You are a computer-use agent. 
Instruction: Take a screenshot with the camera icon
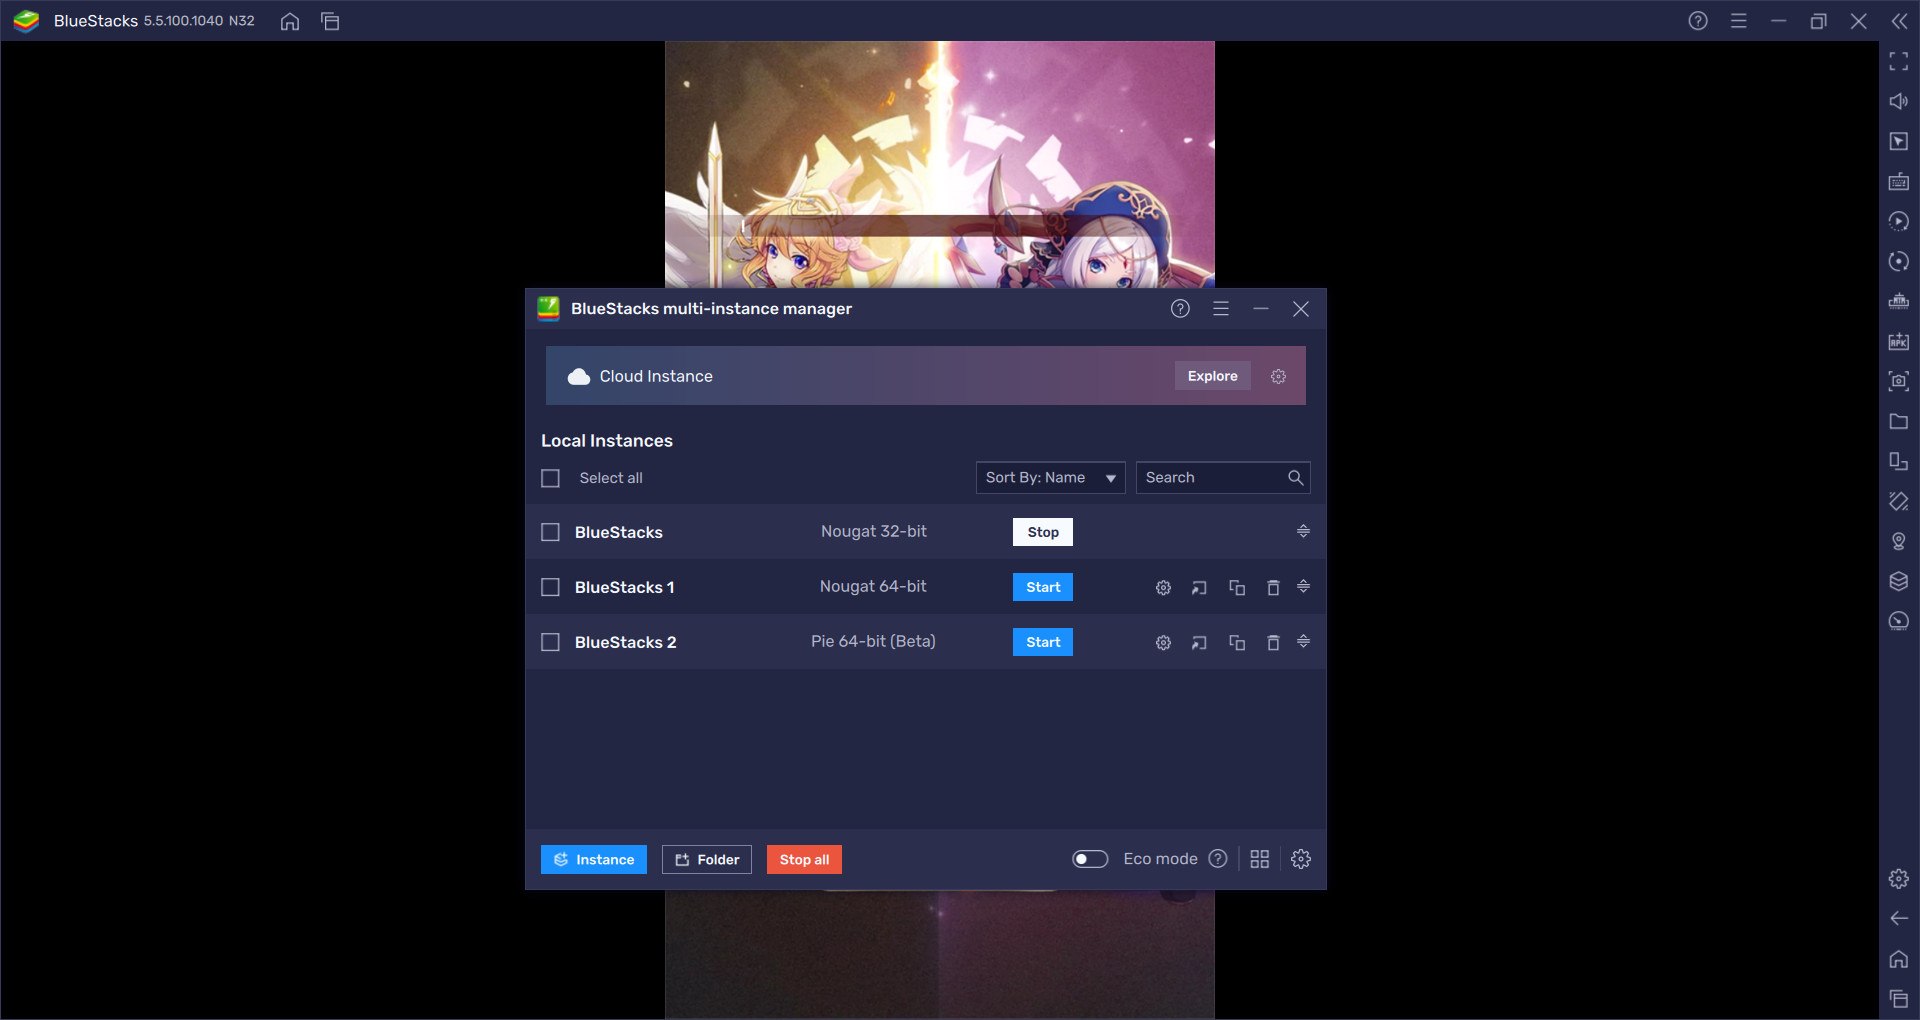pos(1898,381)
